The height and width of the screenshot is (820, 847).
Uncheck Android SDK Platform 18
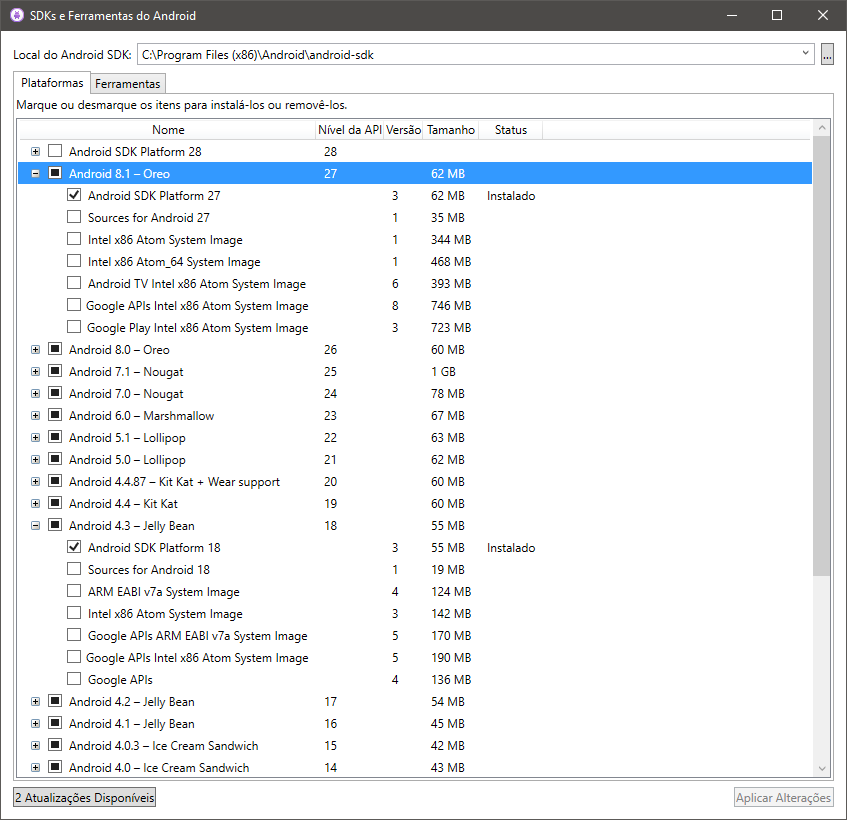pos(74,547)
